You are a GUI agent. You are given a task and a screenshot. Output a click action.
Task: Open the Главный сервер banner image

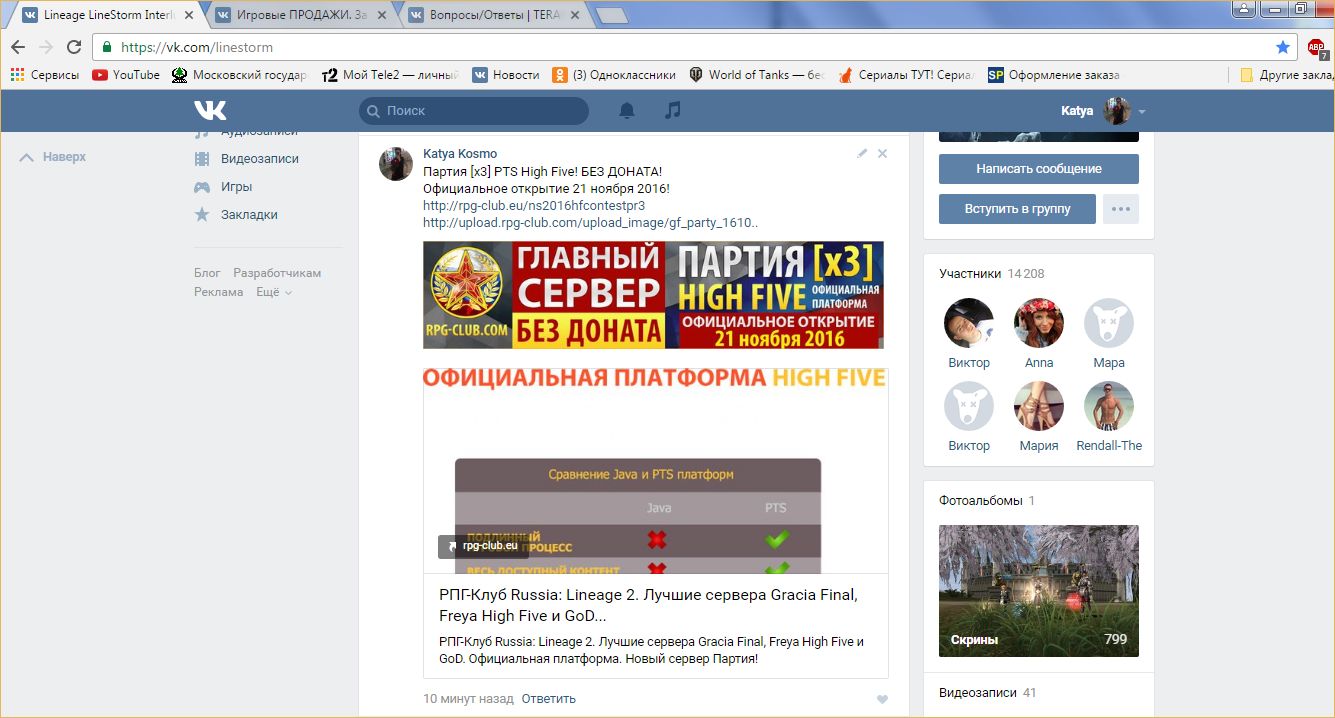653,295
